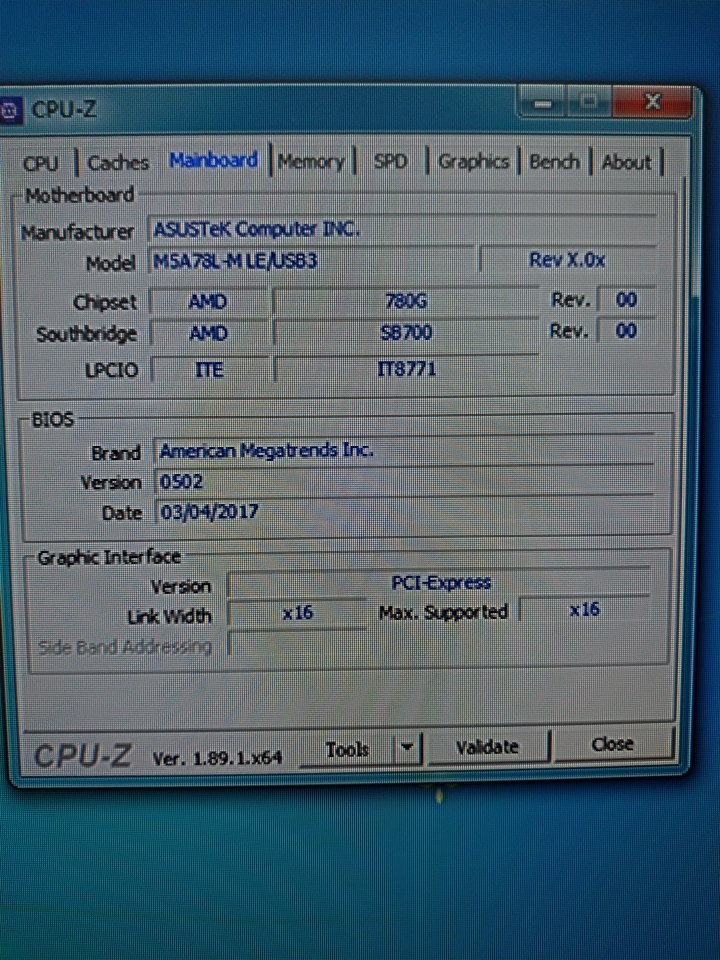Open the Caches tab
The image size is (720, 960).
(118, 163)
